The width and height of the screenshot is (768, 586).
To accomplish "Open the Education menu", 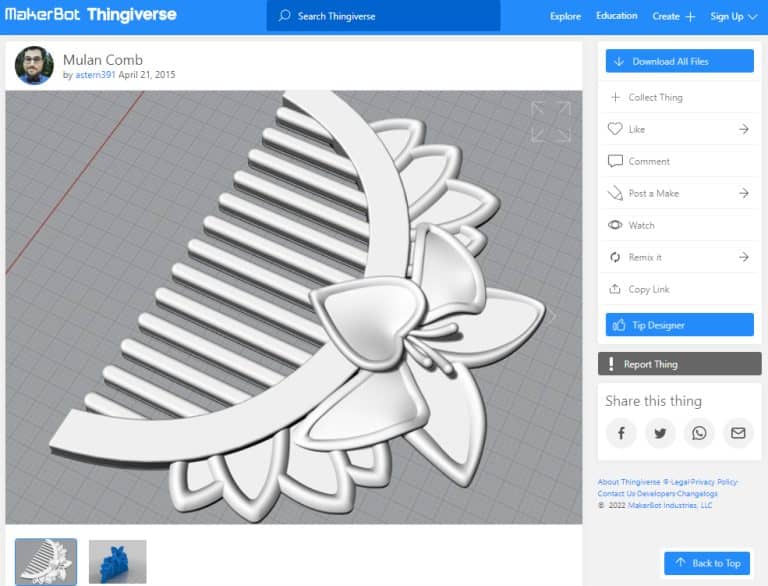I will pyautogui.click(x=617, y=16).
